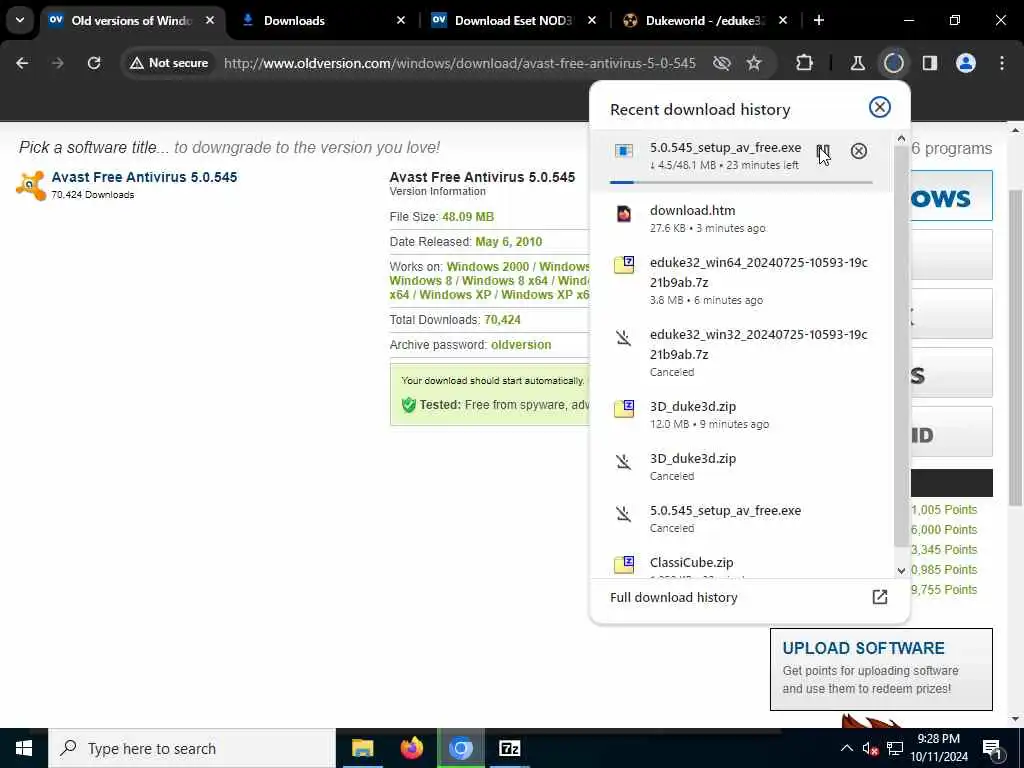Click the Avast logo icon
Viewport: 1024px width, 768px height.
click(x=30, y=185)
